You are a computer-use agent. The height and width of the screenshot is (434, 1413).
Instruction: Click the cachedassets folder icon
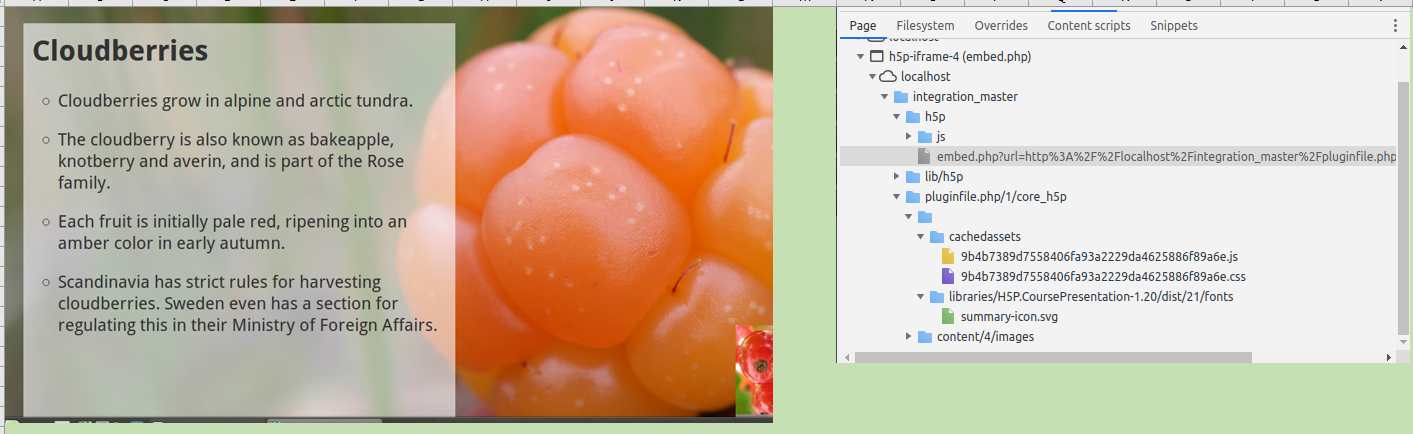tap(936, 237)
